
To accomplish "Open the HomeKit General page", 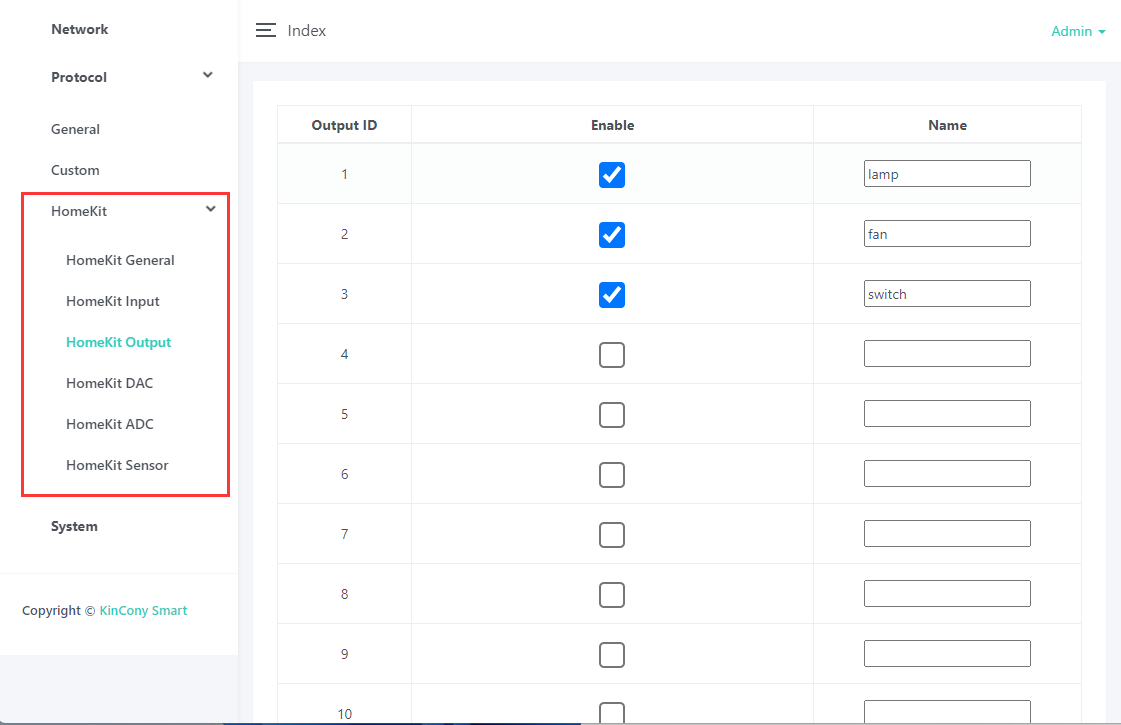I will 120,260.
